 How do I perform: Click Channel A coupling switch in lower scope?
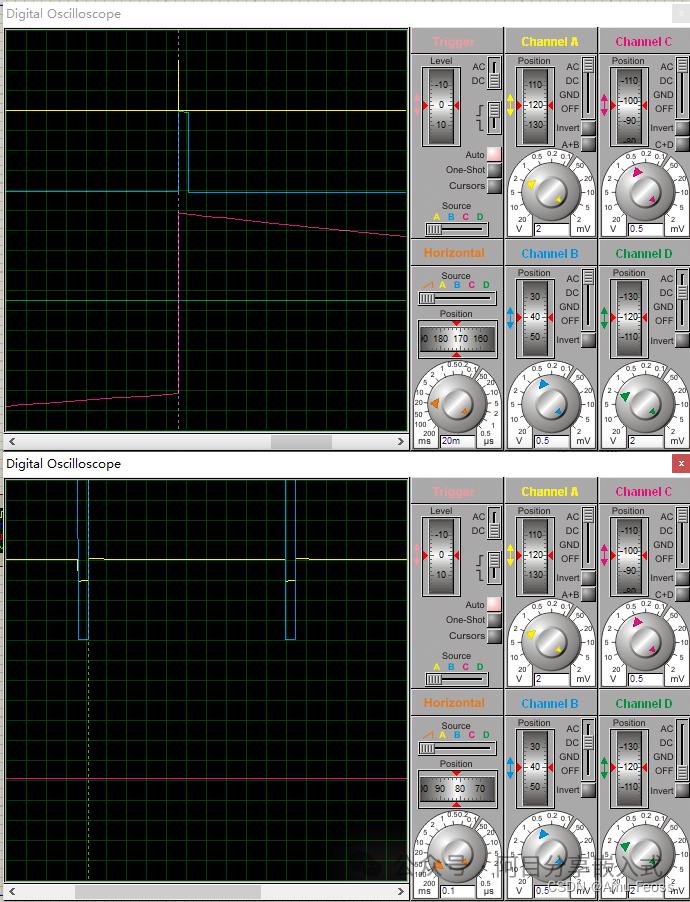pos(588,537)
